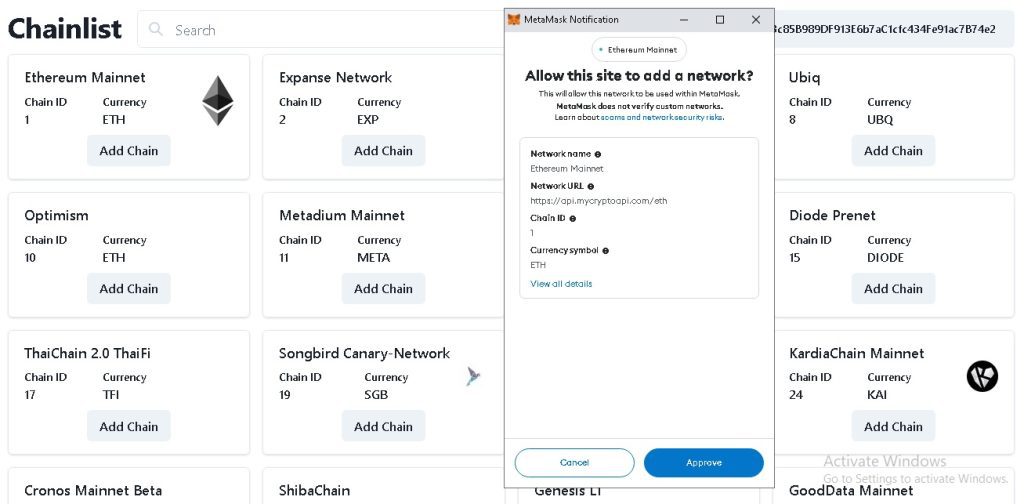
Task: Click the search magnifier icon
Action: (x=156, y=30)
